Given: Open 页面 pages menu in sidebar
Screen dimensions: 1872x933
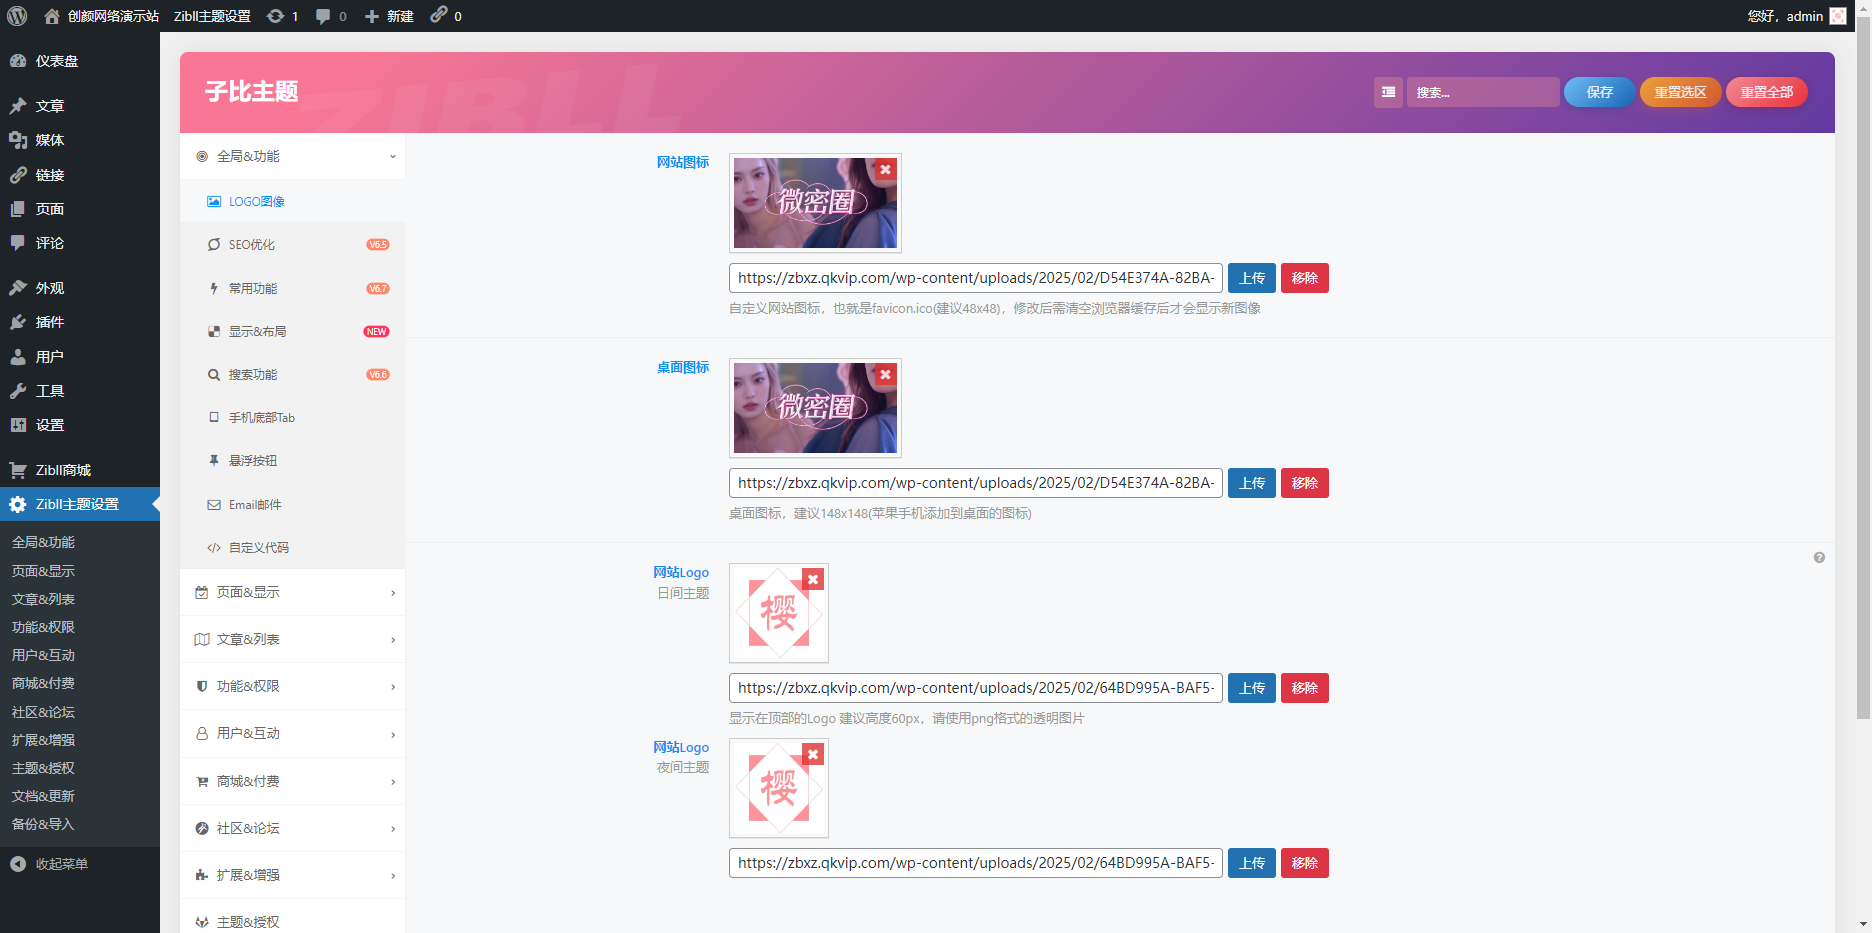Looking at the screenshot, I should (x=80, y=209).
